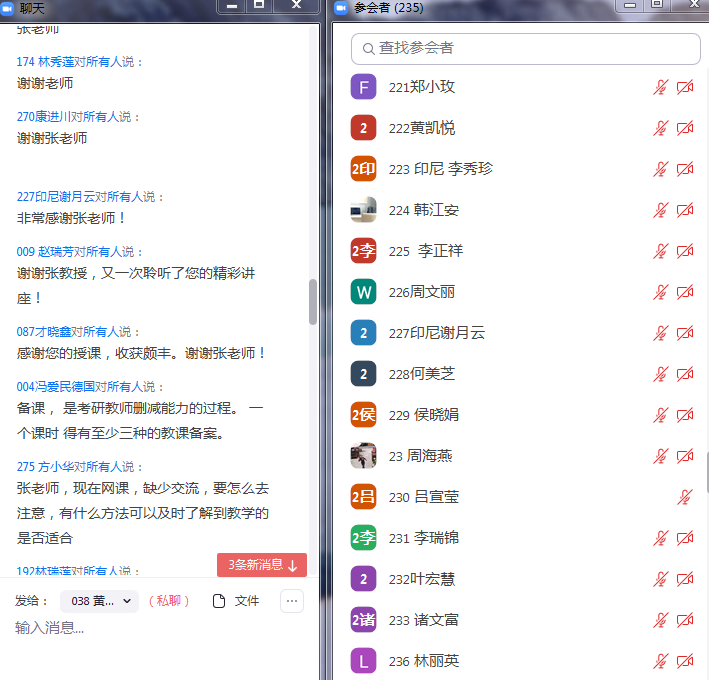The image size is (709, 680).
Task: Toggle video for 228何美芝
Action: tap(685, 374)
